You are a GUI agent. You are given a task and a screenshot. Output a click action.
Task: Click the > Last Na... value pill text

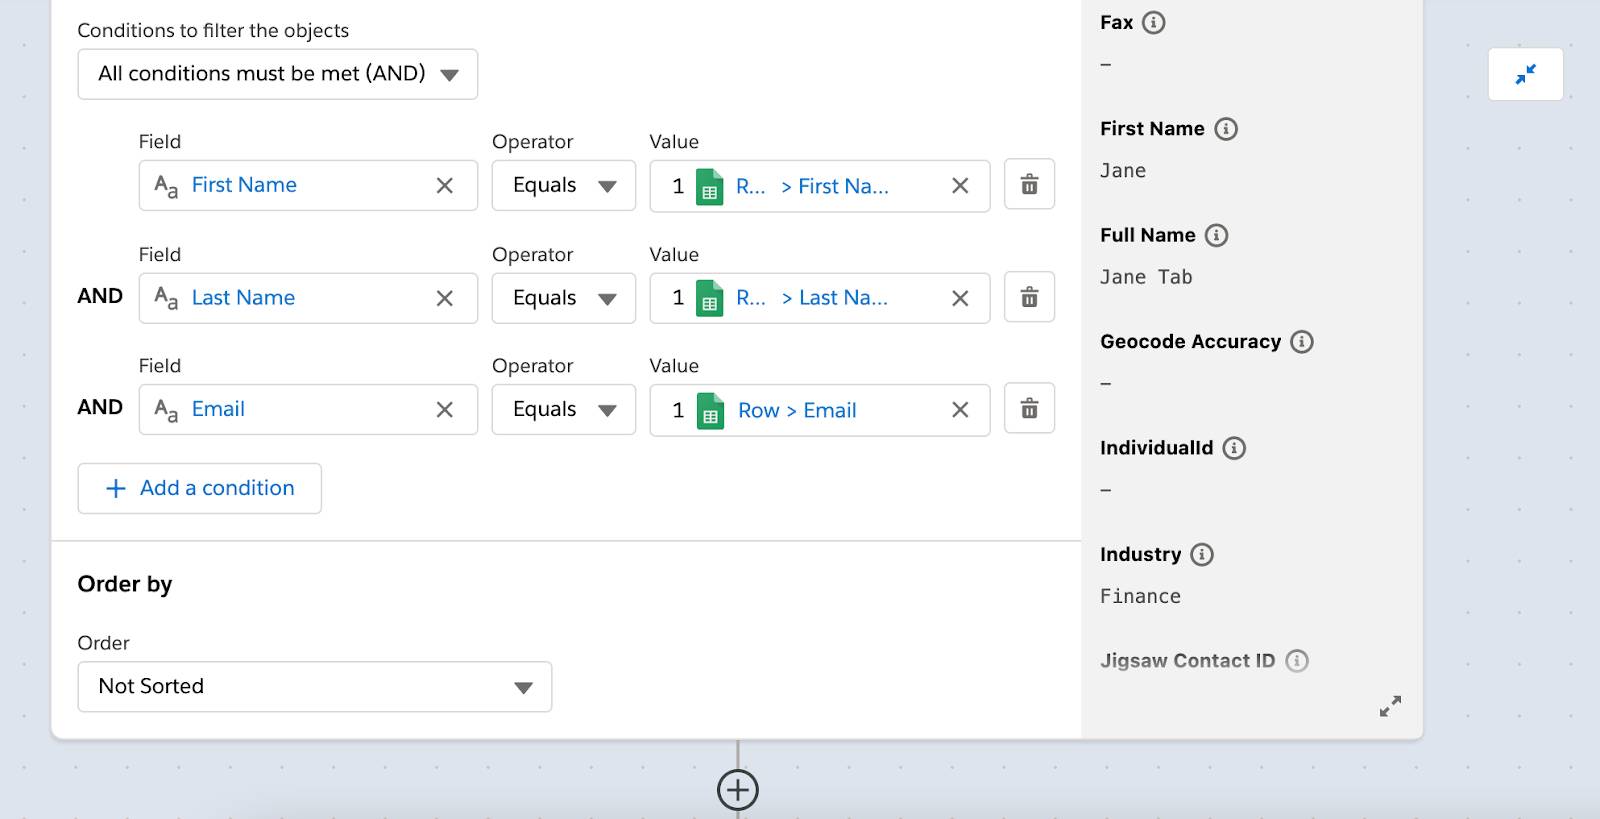pos(834,298)
